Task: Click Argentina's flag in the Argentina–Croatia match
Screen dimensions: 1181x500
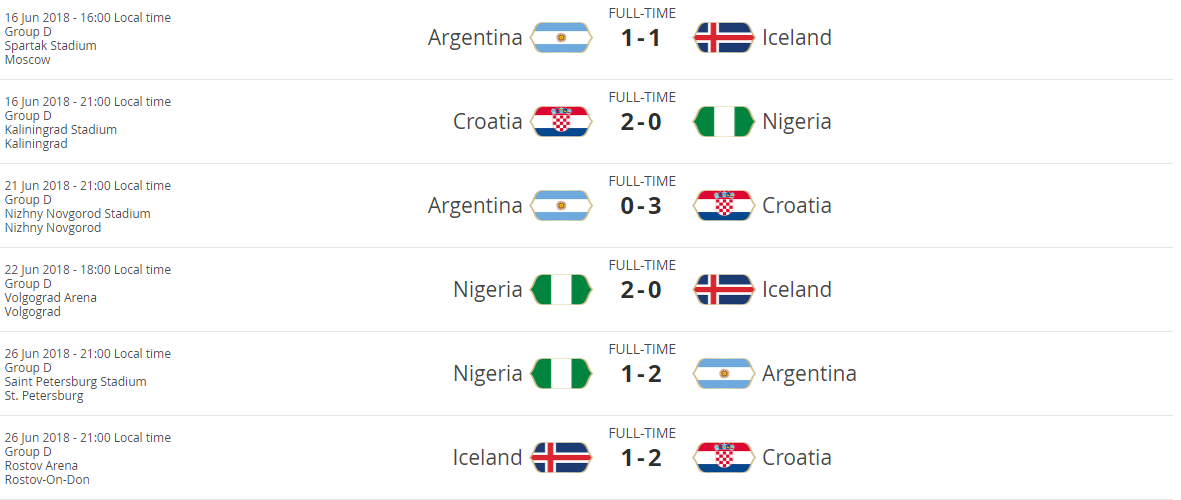Action: click(x=561, y=206)
